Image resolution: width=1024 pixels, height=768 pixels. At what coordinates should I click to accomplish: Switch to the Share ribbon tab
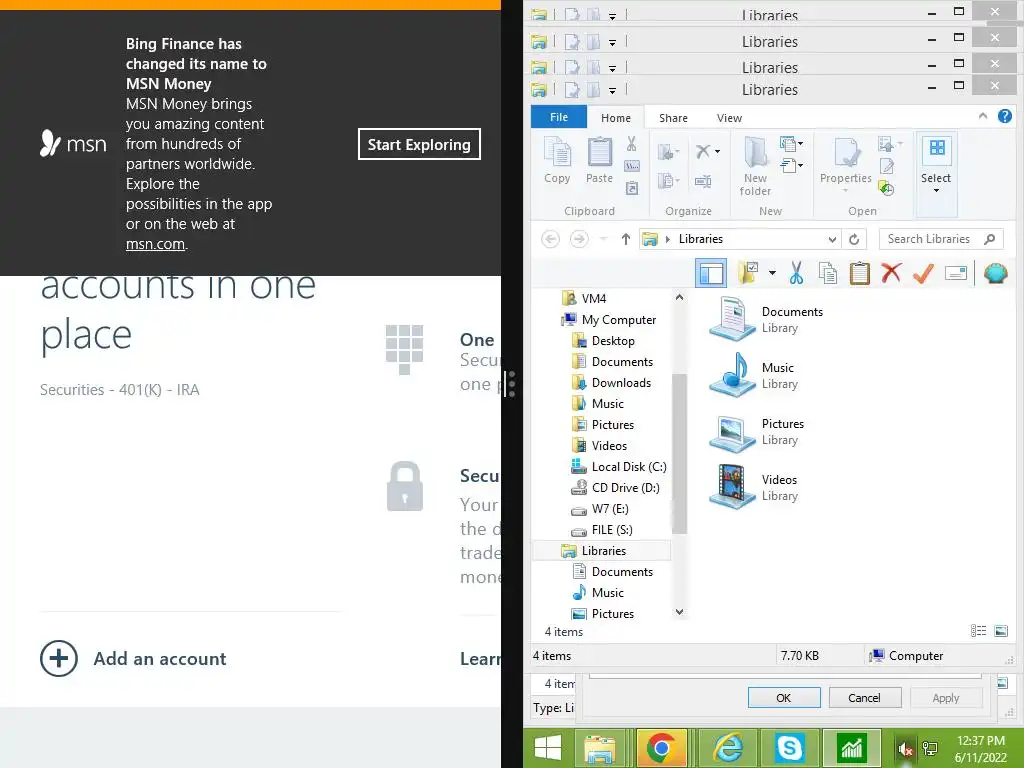click(673, 118)
